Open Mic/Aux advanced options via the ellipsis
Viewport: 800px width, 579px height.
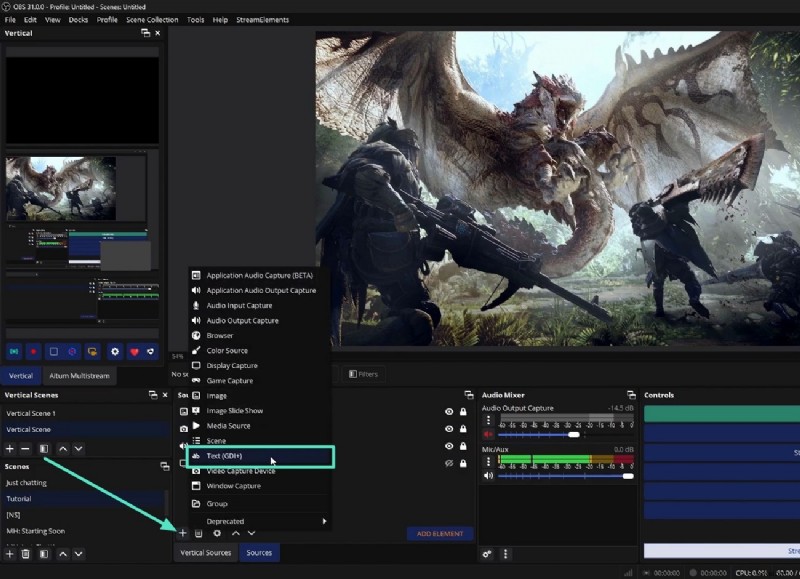click(488, 461)
